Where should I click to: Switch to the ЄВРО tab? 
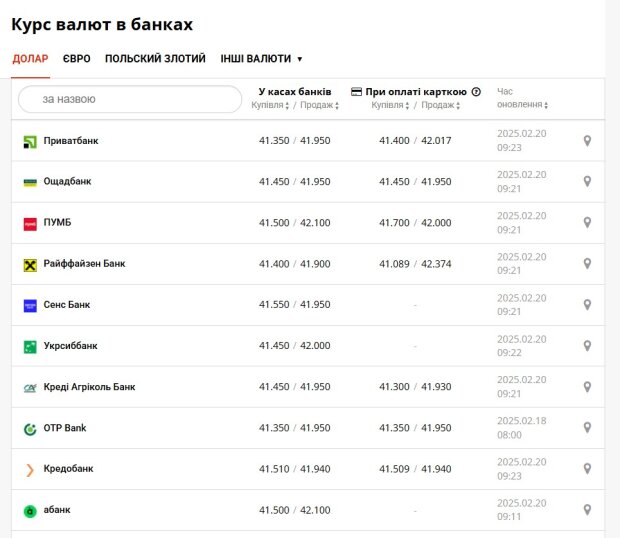tap(76, 59)
